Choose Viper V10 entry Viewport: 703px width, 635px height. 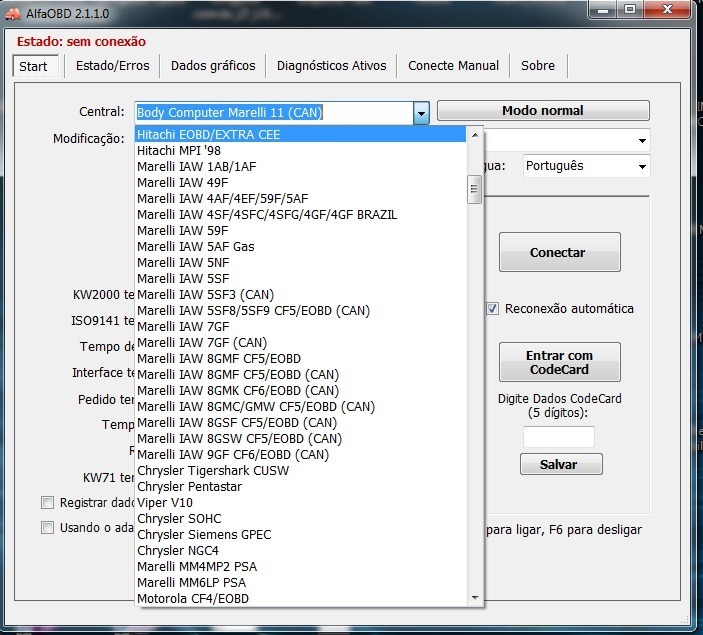click(x=300, y=503)
